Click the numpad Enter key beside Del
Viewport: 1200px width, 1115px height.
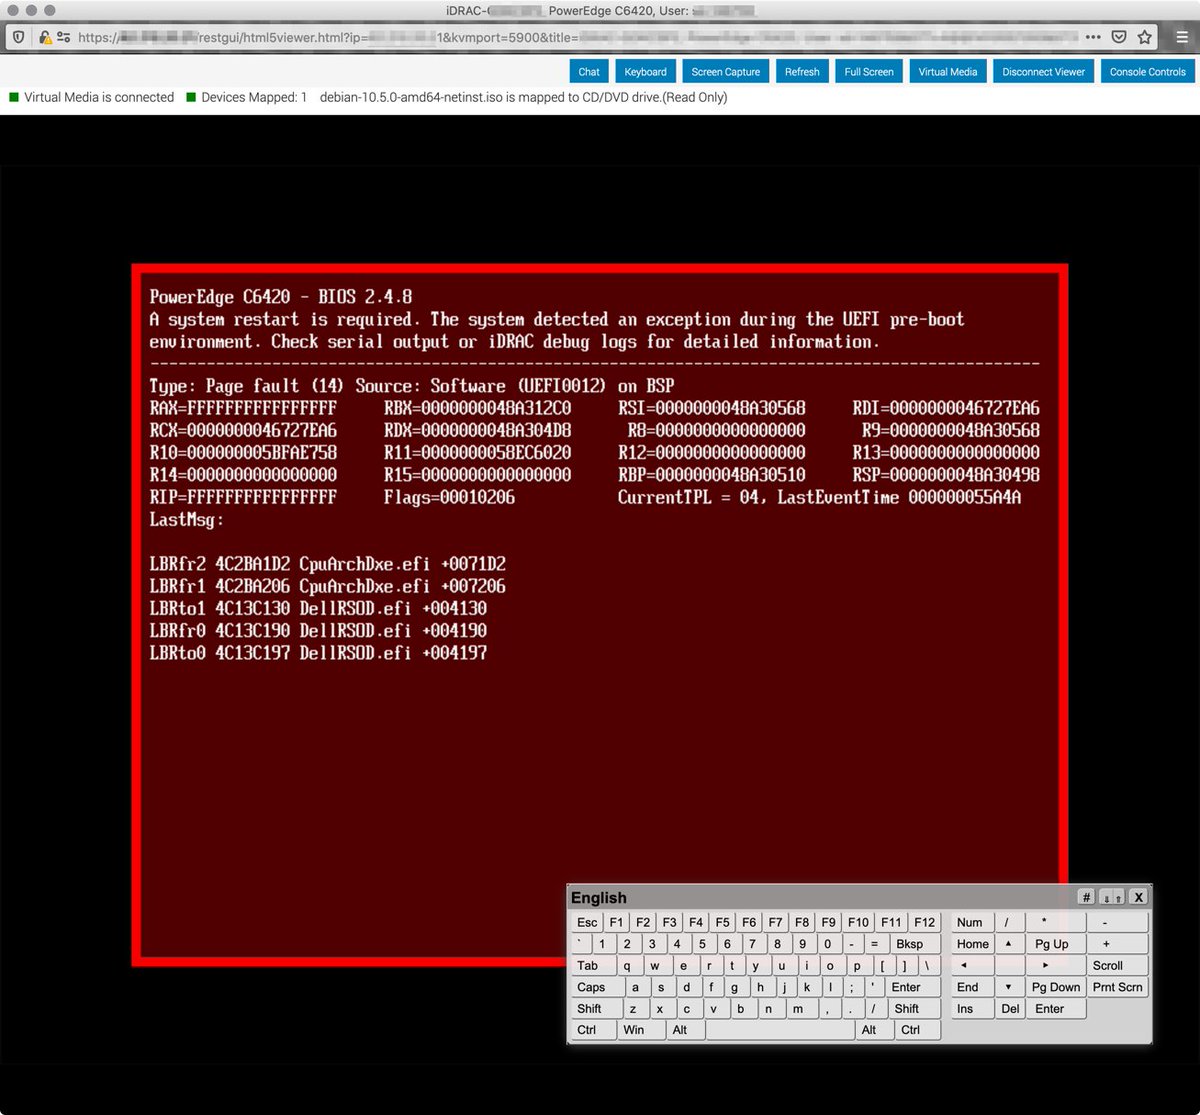pos(1056,1009)
